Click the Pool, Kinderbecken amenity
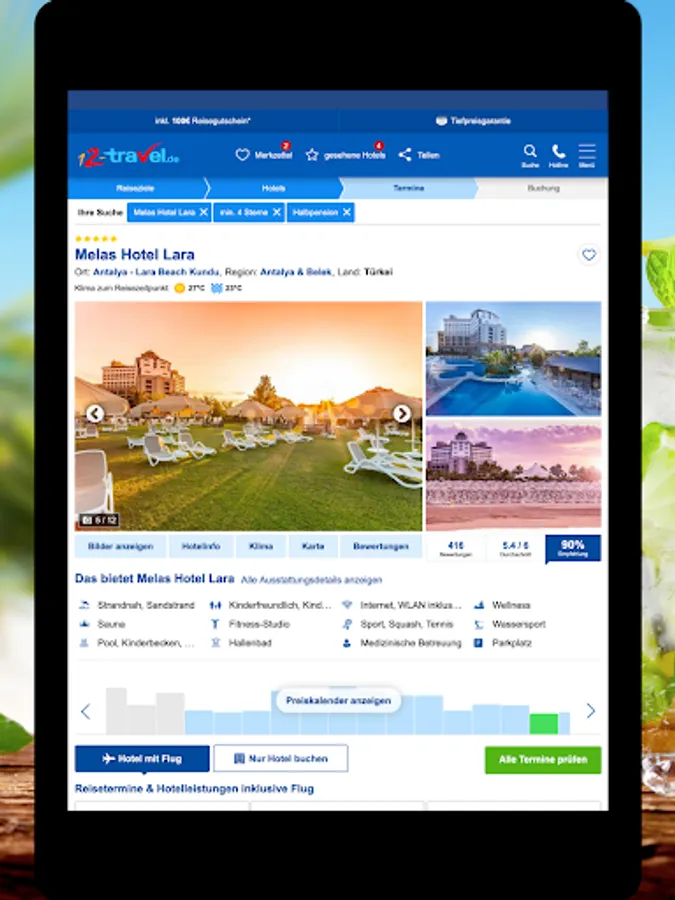This screenshot has height=900, width=675. click(x=137, y=643)
